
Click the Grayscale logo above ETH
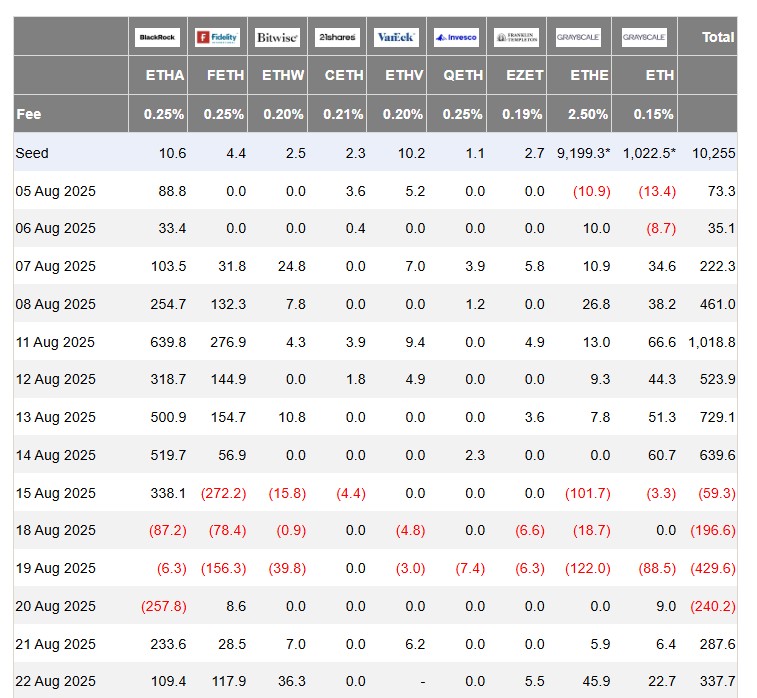(645, 37)
